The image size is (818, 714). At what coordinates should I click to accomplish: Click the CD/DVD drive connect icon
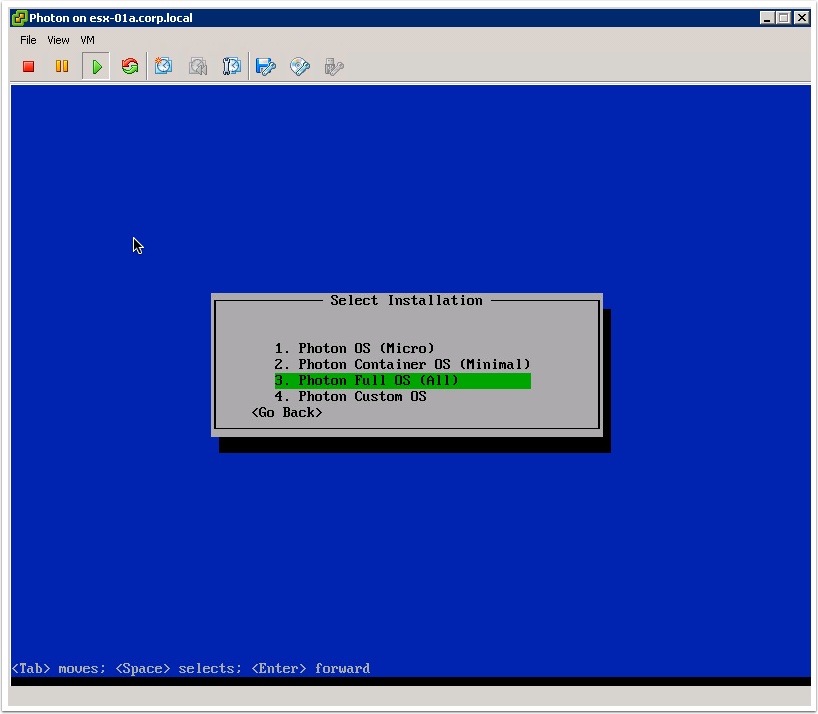(300, 67)
